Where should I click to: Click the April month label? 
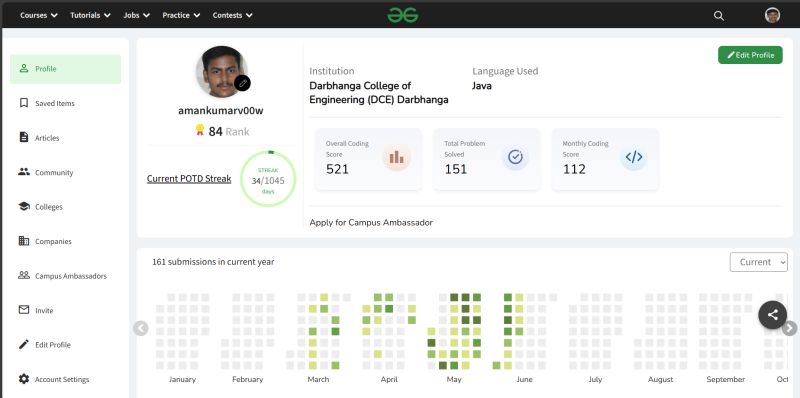coord(389,380)
